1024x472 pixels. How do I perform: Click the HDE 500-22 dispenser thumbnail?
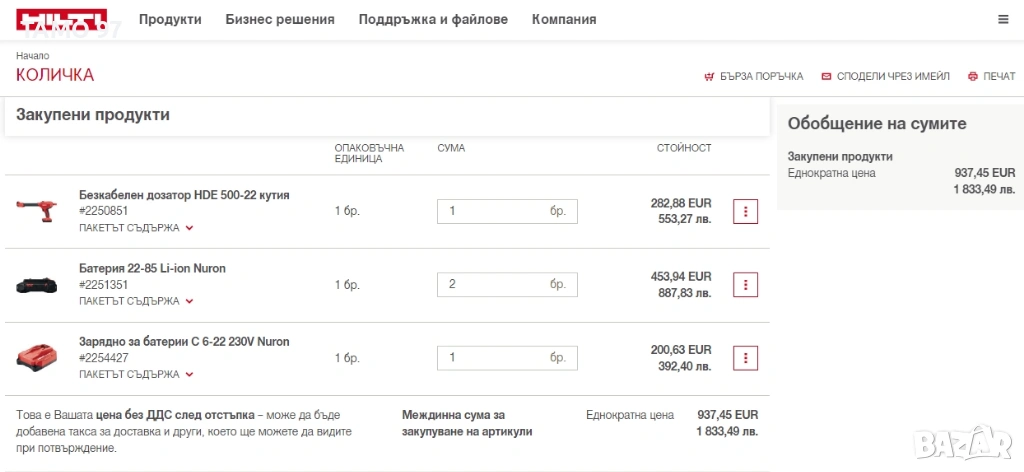pyautogui.click(x=38, y=211)
